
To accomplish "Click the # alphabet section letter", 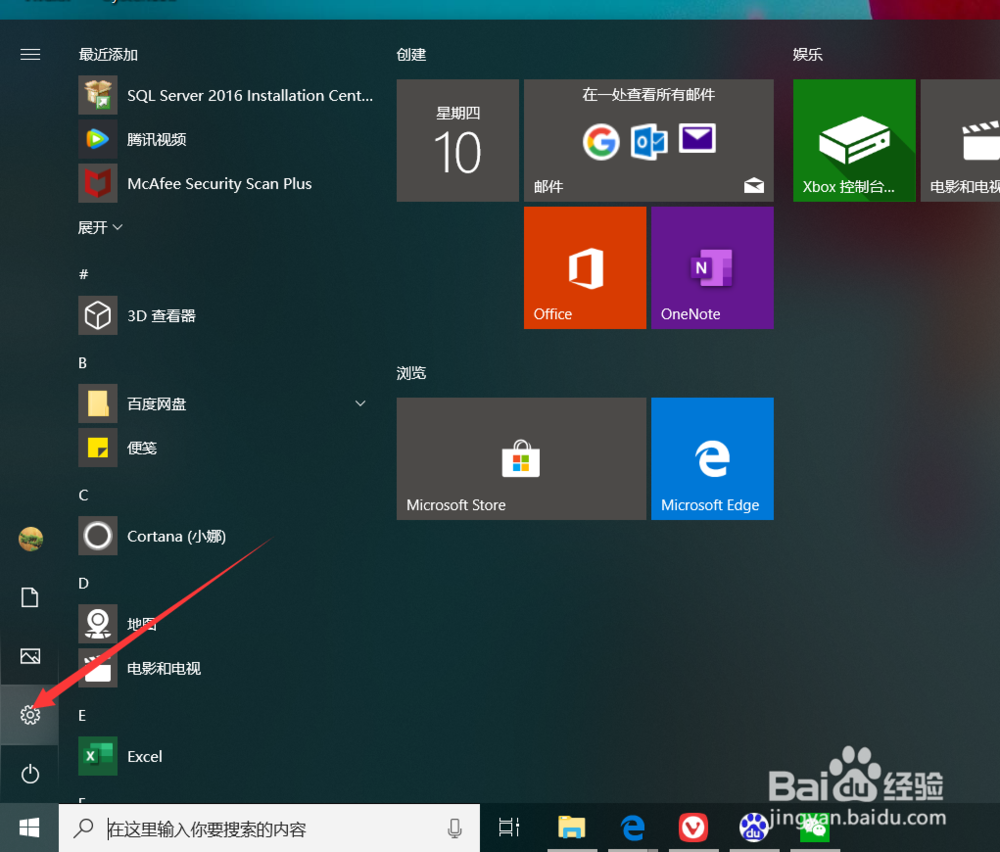I will pyautogui.click(x=84, y=274).
